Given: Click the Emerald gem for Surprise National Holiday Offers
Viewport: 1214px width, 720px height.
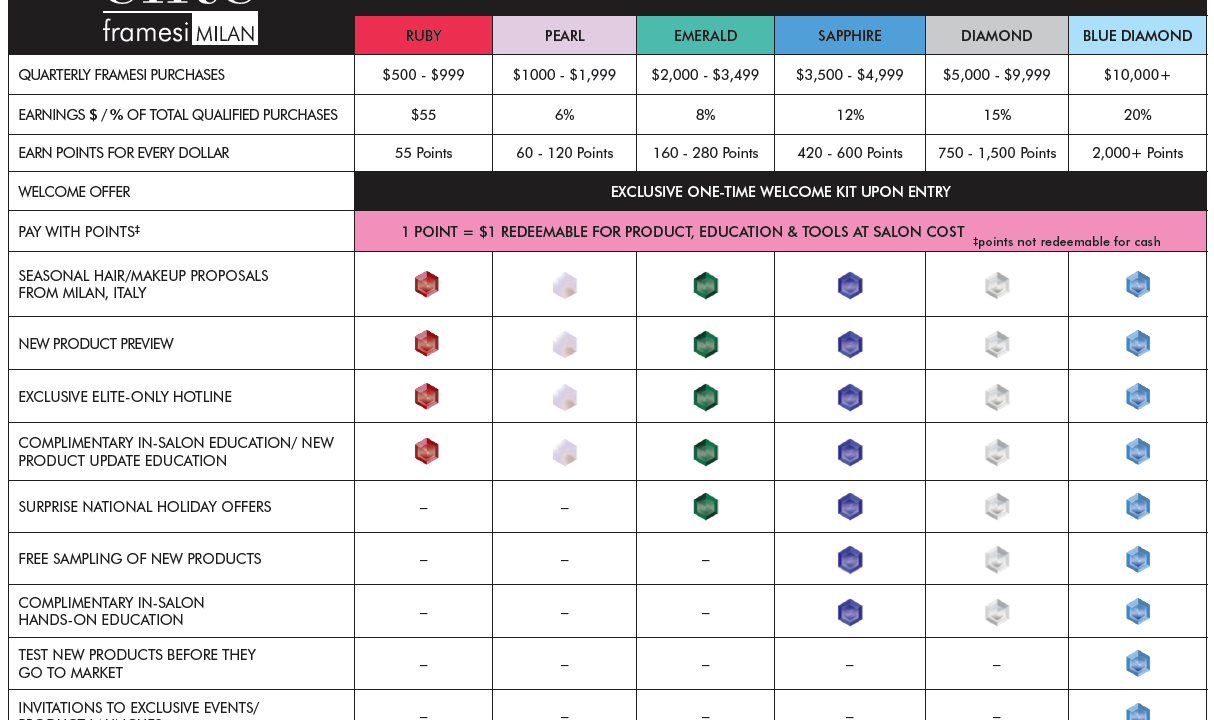Looking at the screenshot, I should 706,507.
